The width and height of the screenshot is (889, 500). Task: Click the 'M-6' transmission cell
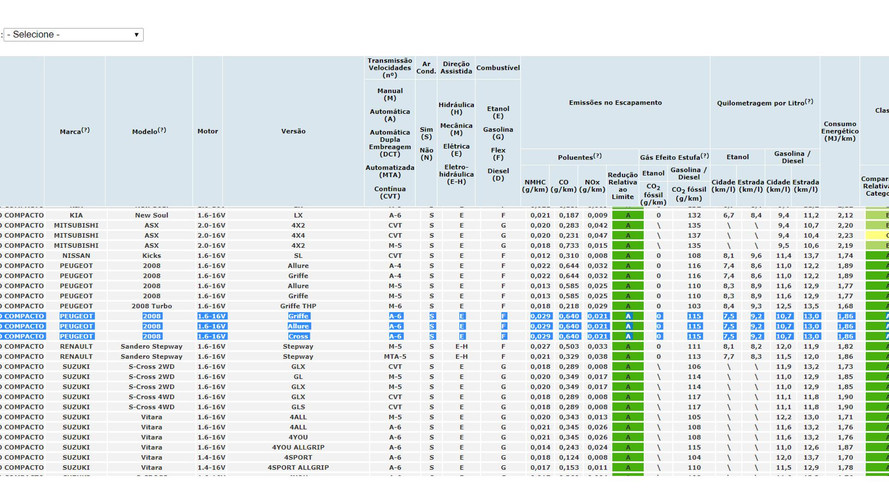pyautogui.click(x=395, y=306)
